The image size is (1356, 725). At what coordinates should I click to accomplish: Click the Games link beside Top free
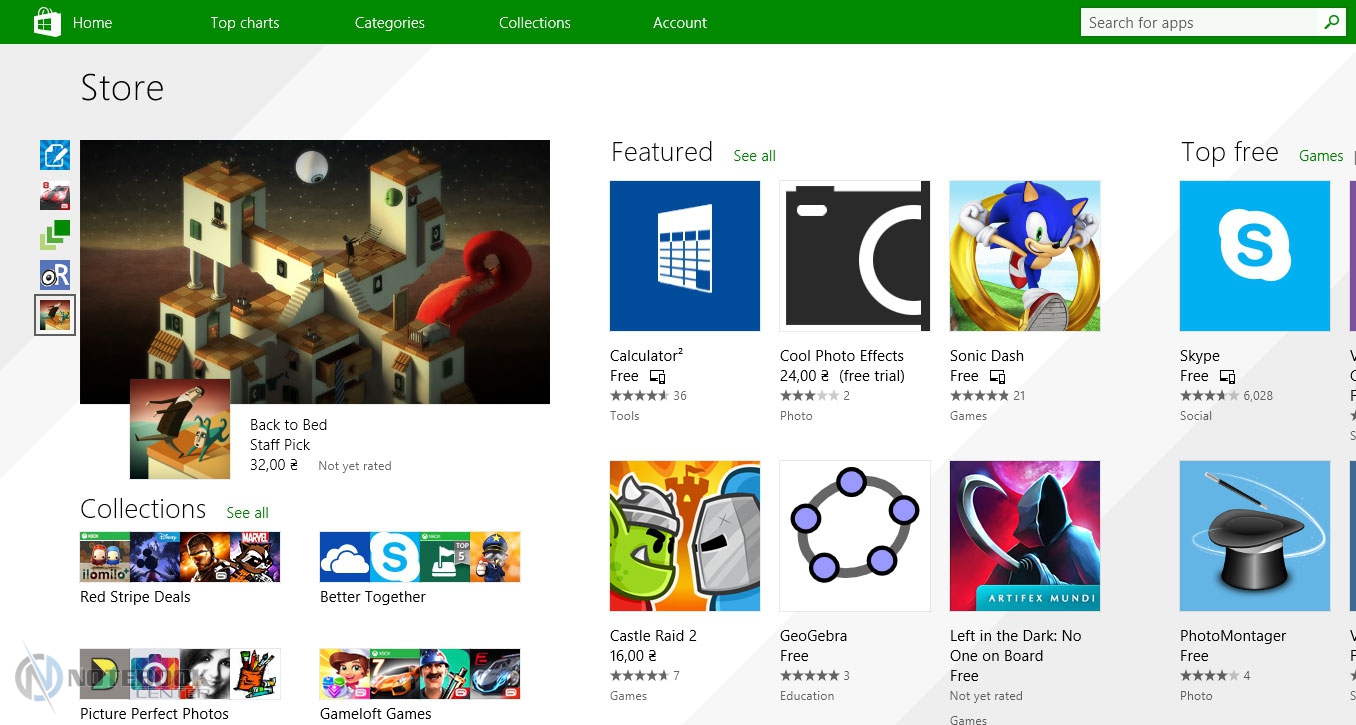click(x=1321, y=156)
